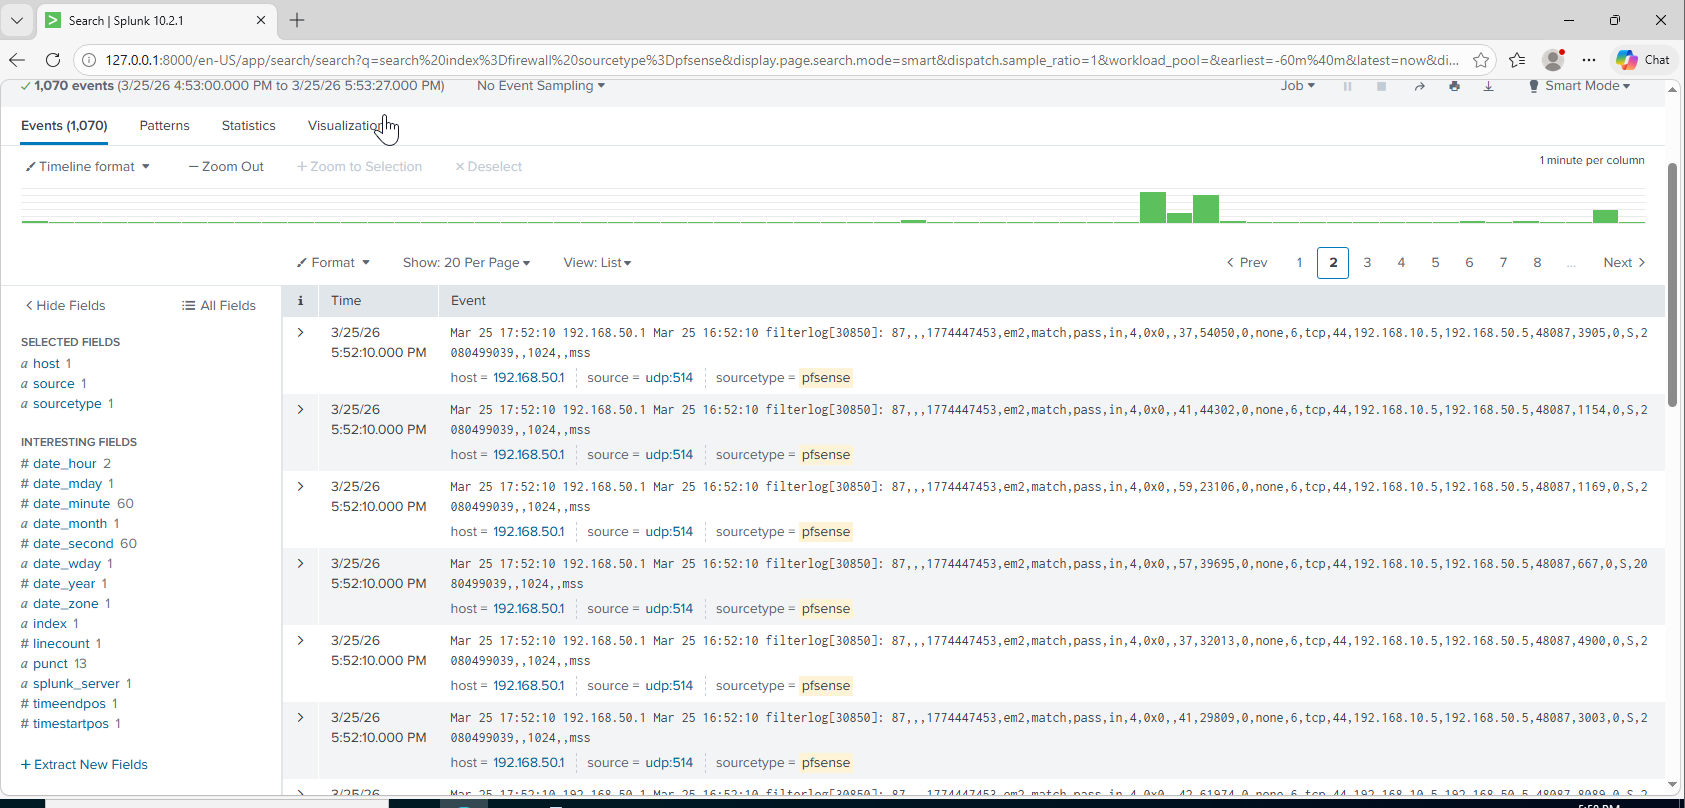Jump to results page 3

(1367, 263)
